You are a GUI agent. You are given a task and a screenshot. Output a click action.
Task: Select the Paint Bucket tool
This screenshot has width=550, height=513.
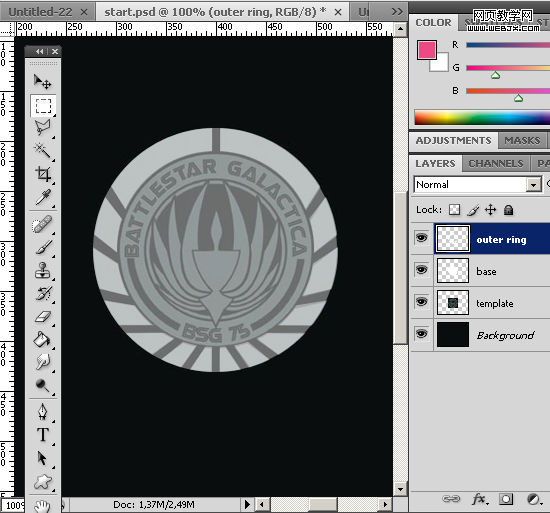pyautogui.click(x=43, y=339)
